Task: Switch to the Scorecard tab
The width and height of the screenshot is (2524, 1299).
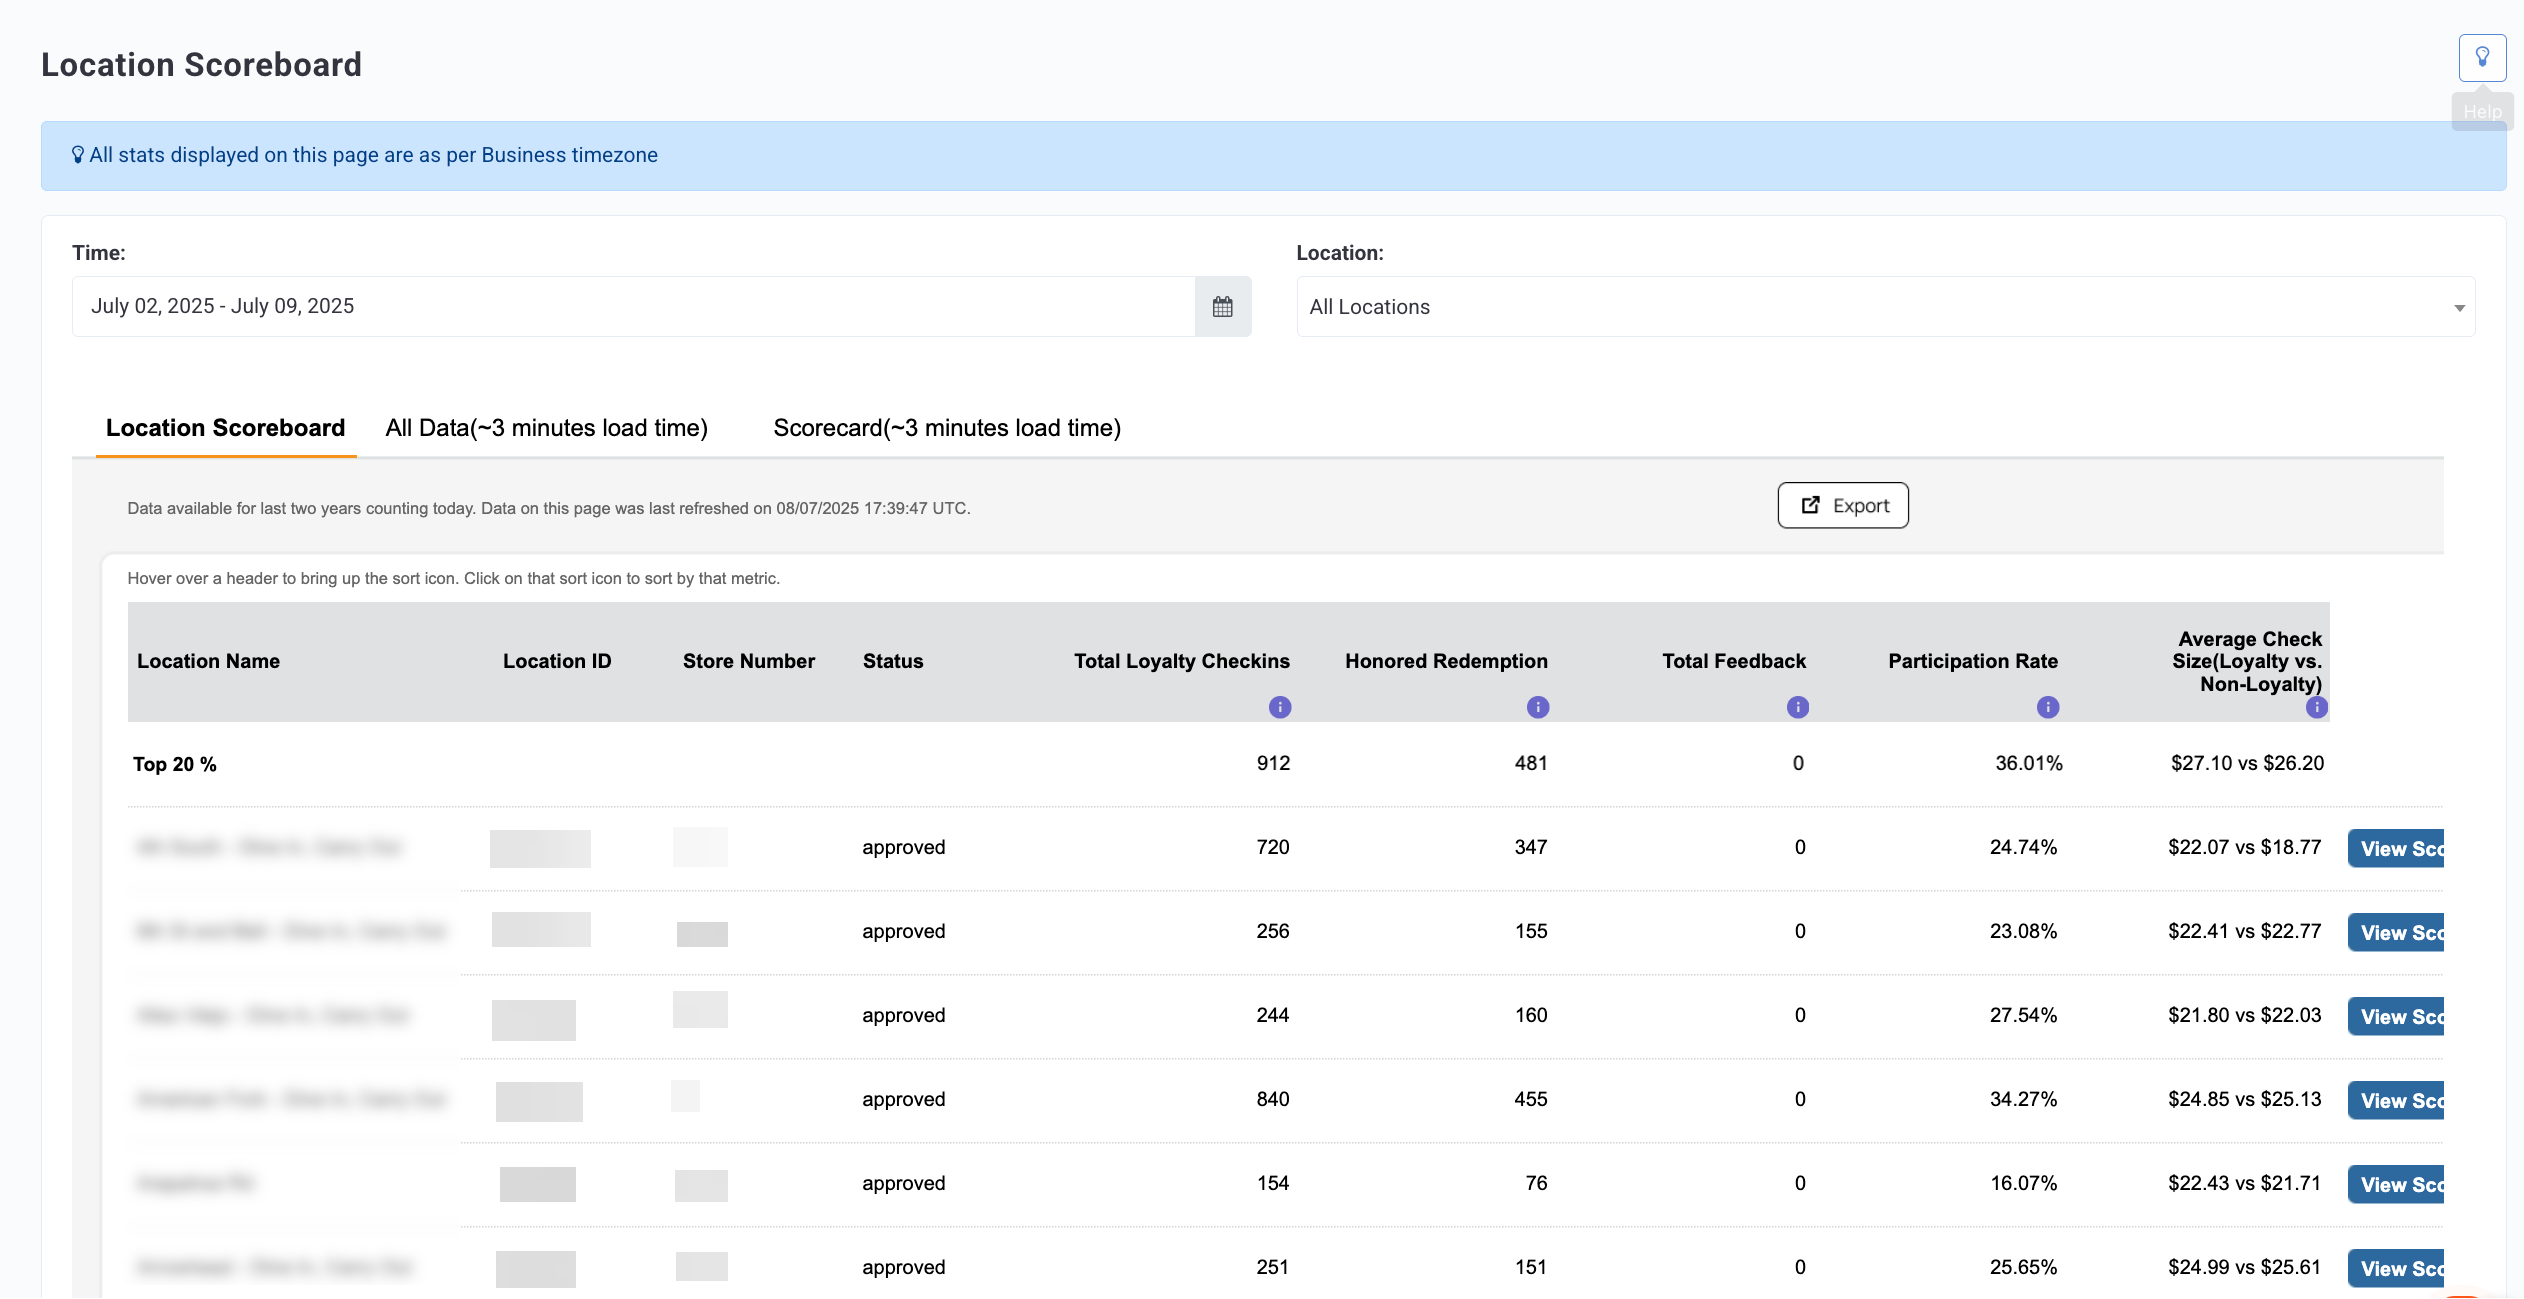Action: [x=947, y=428]
